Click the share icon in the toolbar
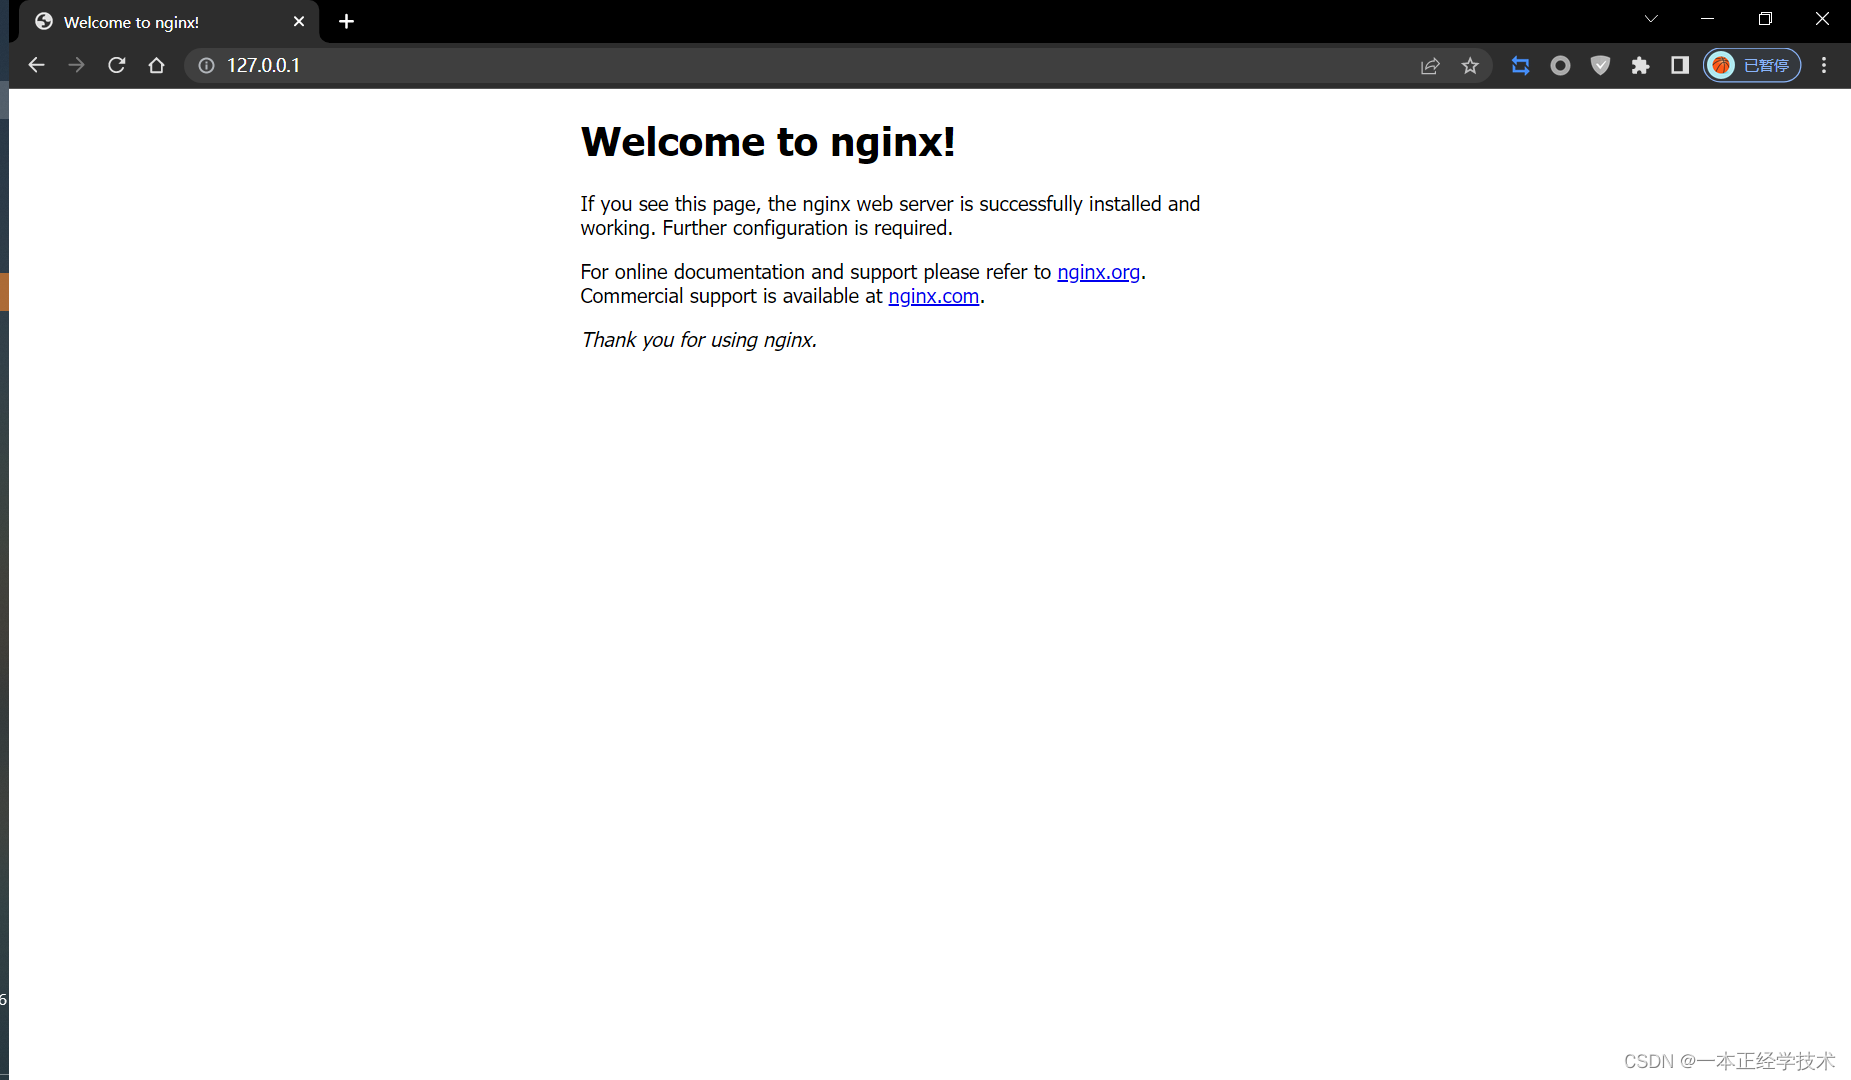Viewport: 1851px width, 1080px height. [x=1430, y=65]
